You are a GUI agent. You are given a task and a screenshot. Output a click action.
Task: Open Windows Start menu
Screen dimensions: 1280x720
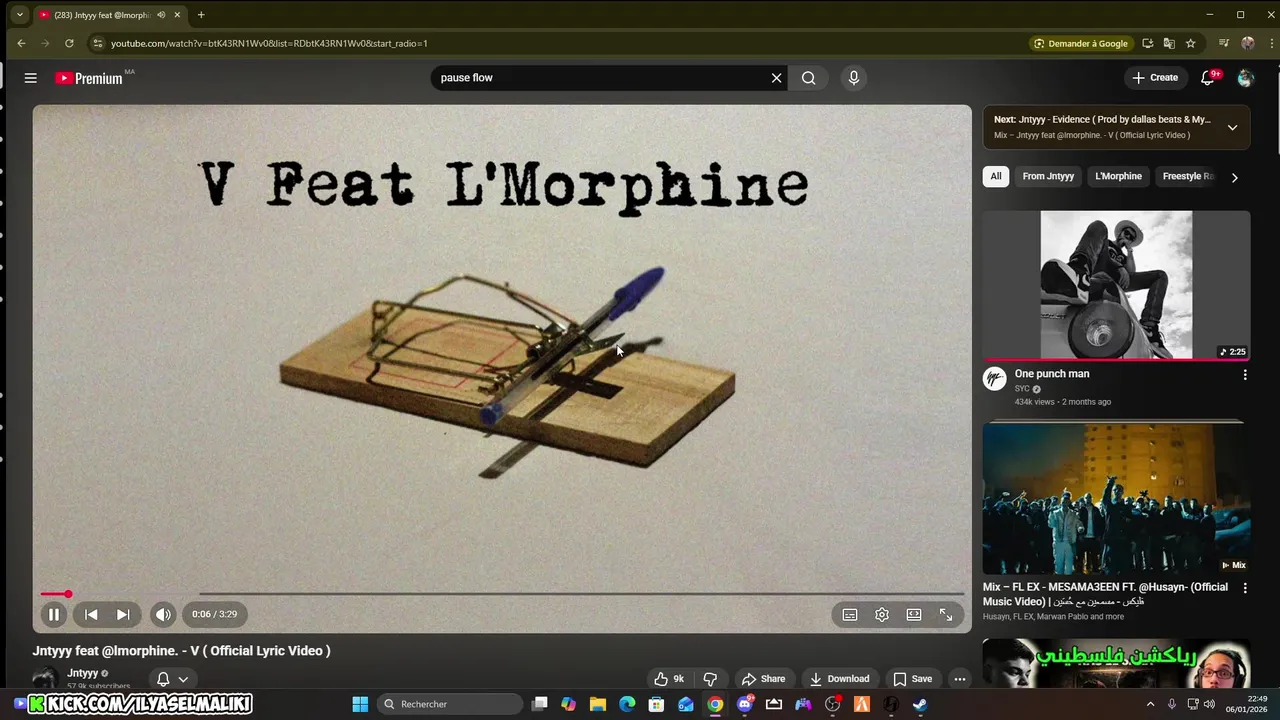point(360,704)
